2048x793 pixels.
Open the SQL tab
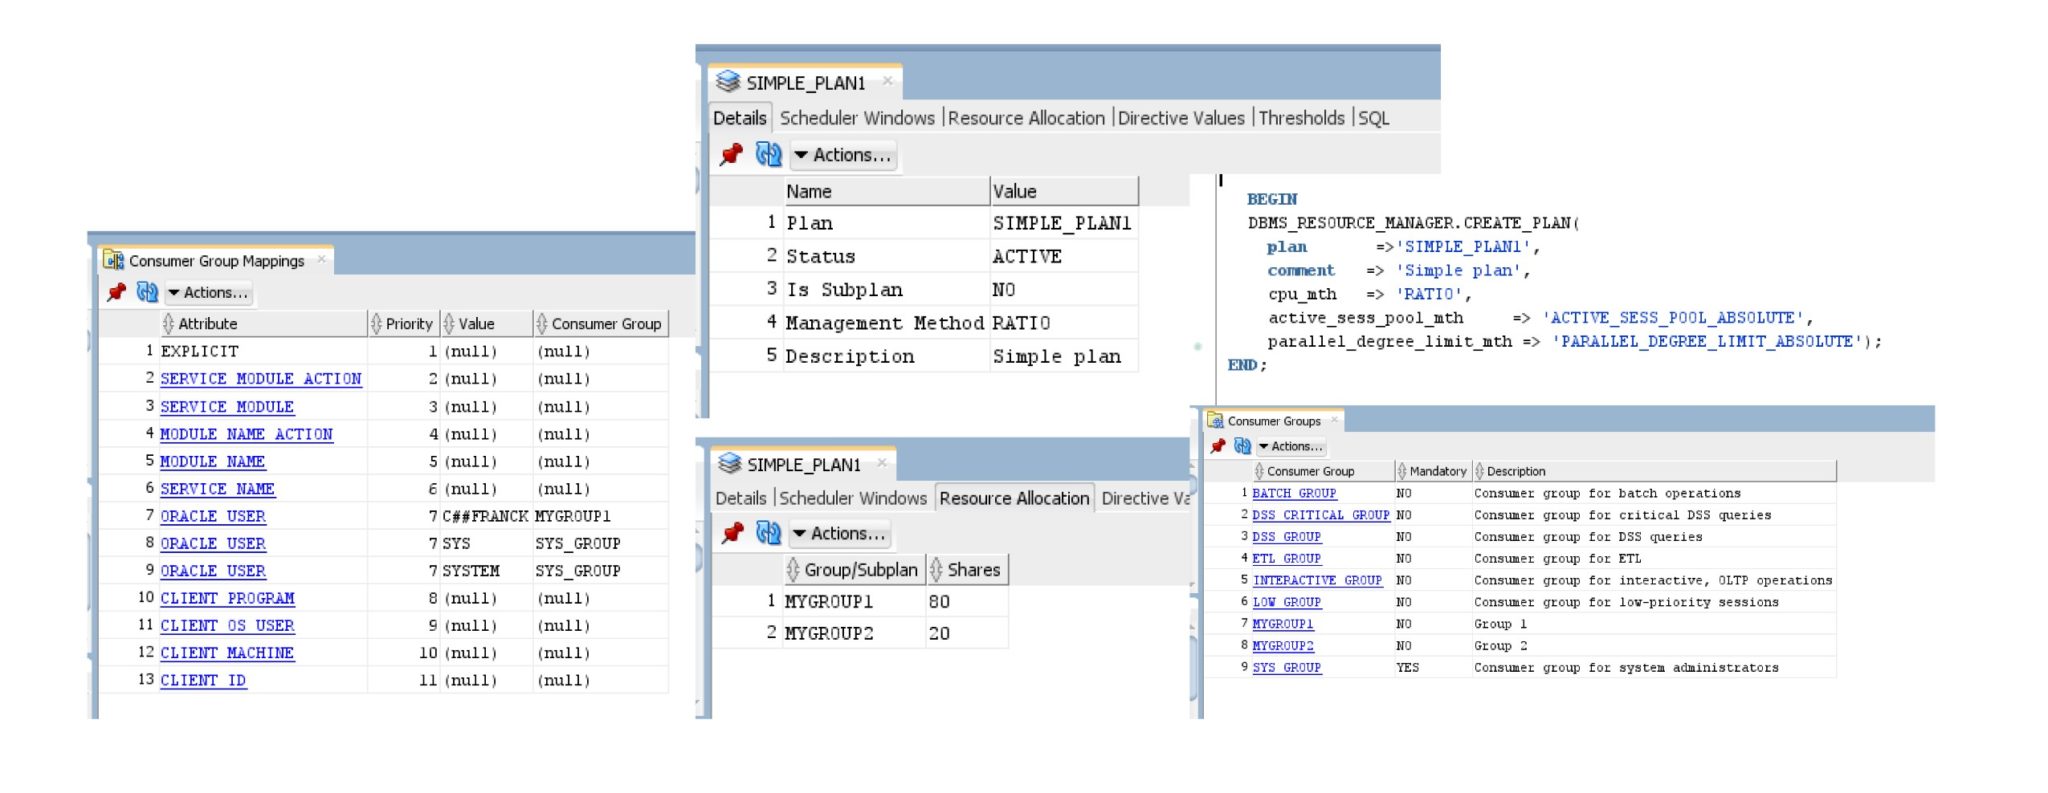tap(1374, 118)
